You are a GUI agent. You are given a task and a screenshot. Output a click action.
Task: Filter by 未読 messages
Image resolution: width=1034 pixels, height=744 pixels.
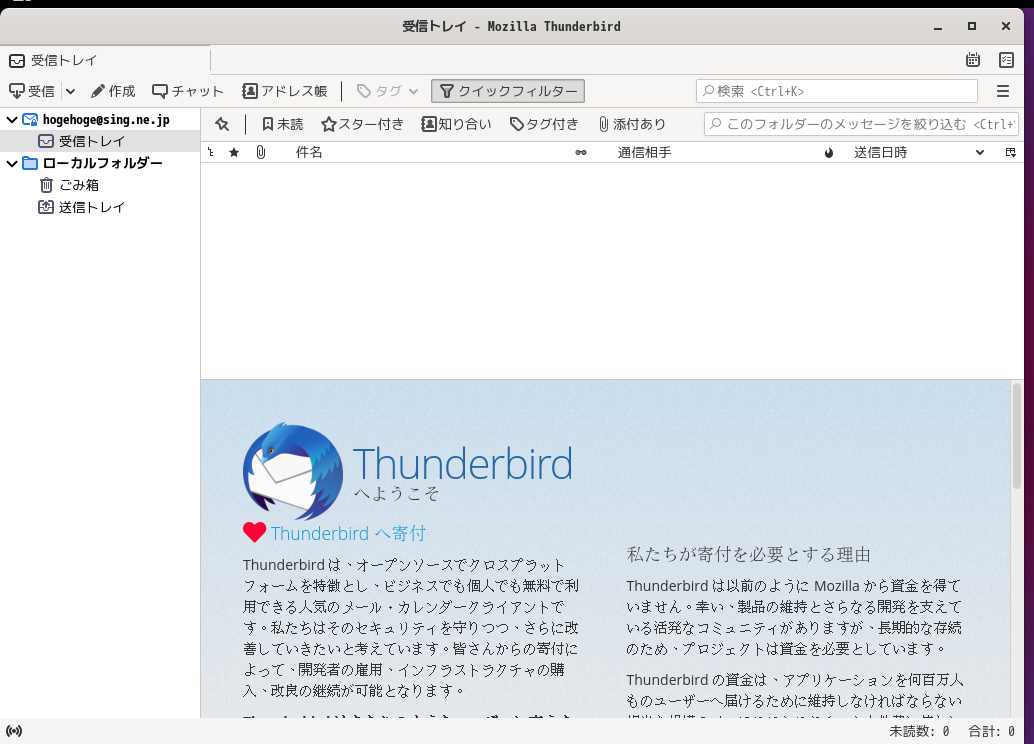(282, 124)
